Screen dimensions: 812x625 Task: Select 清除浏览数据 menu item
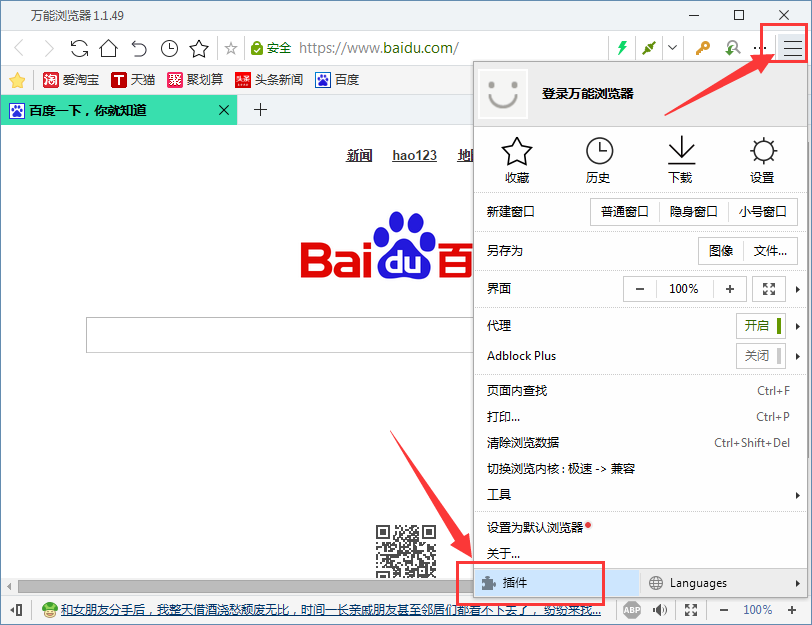[x=641, y=443]
